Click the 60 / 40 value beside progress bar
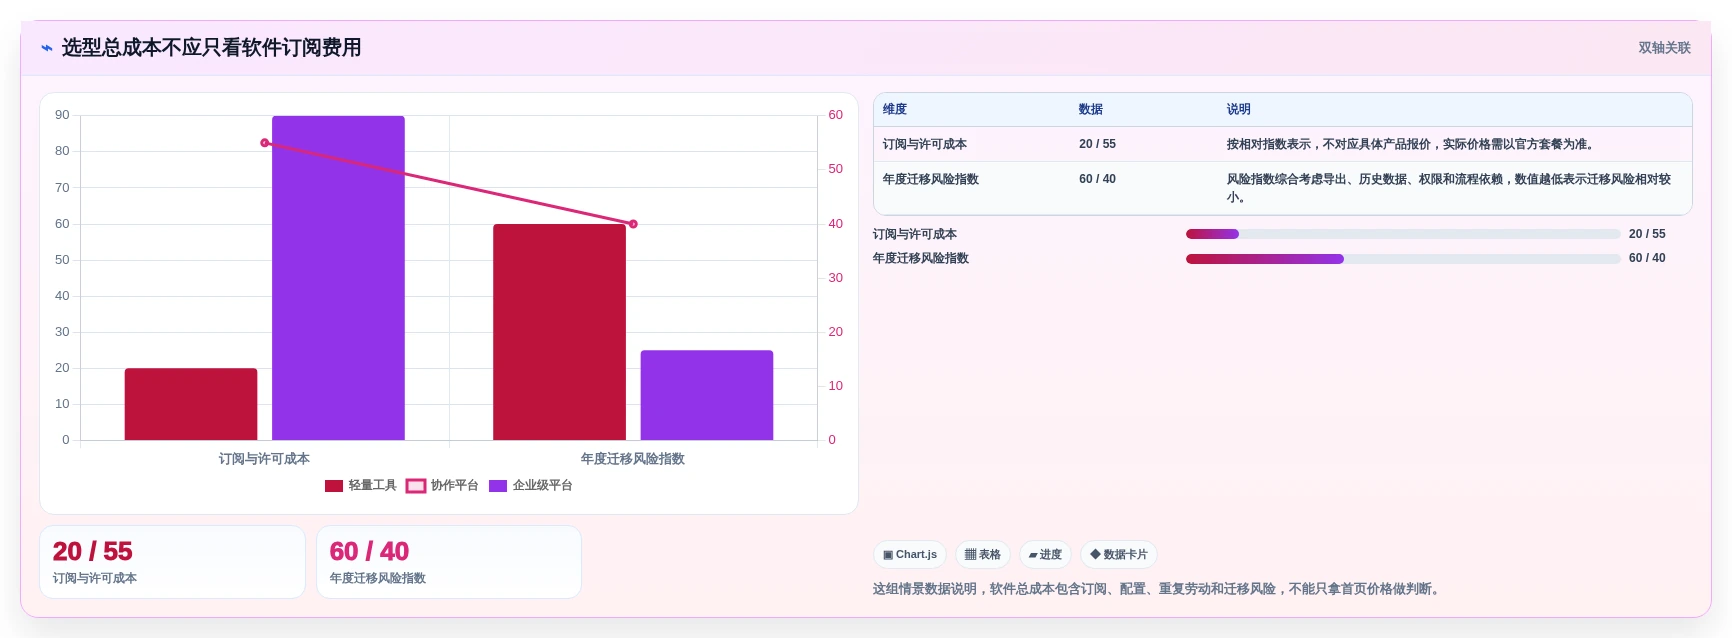 click(1647, 258)
